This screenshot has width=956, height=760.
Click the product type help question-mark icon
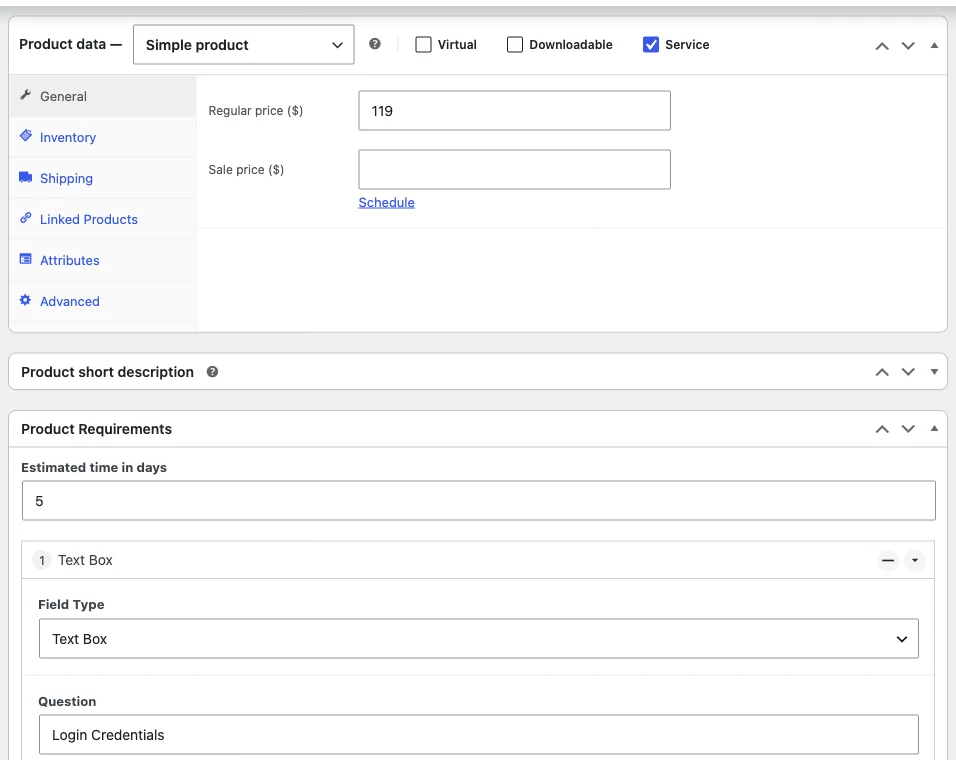(375, 44)
